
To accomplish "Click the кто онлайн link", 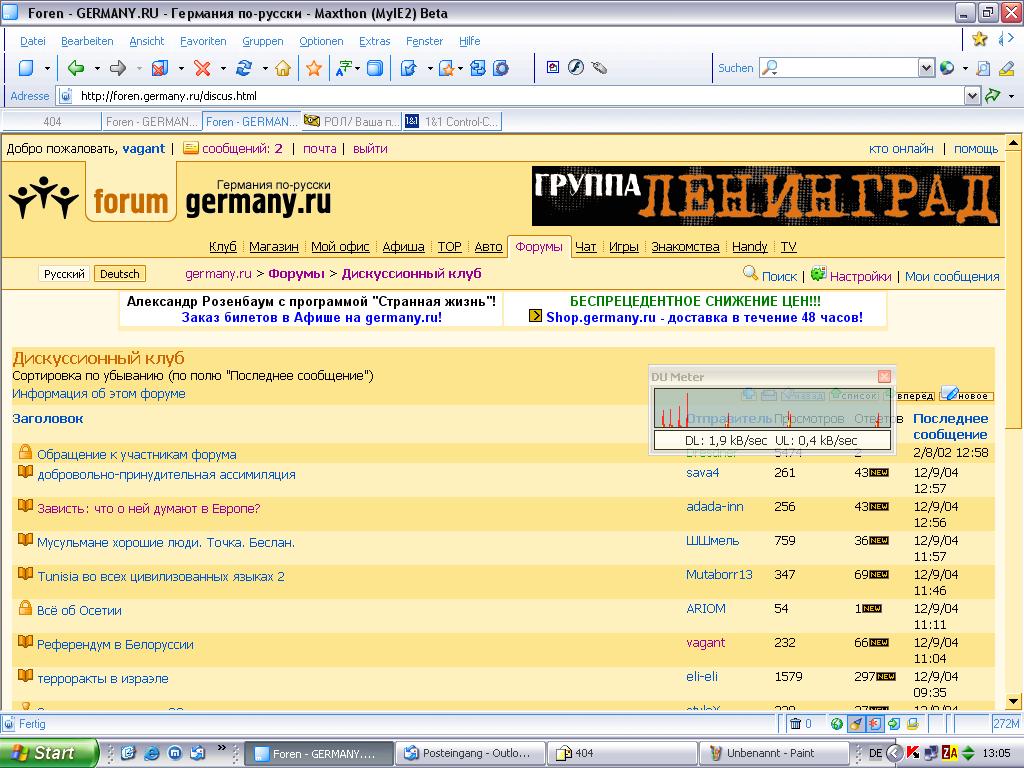I will (901, 148).
